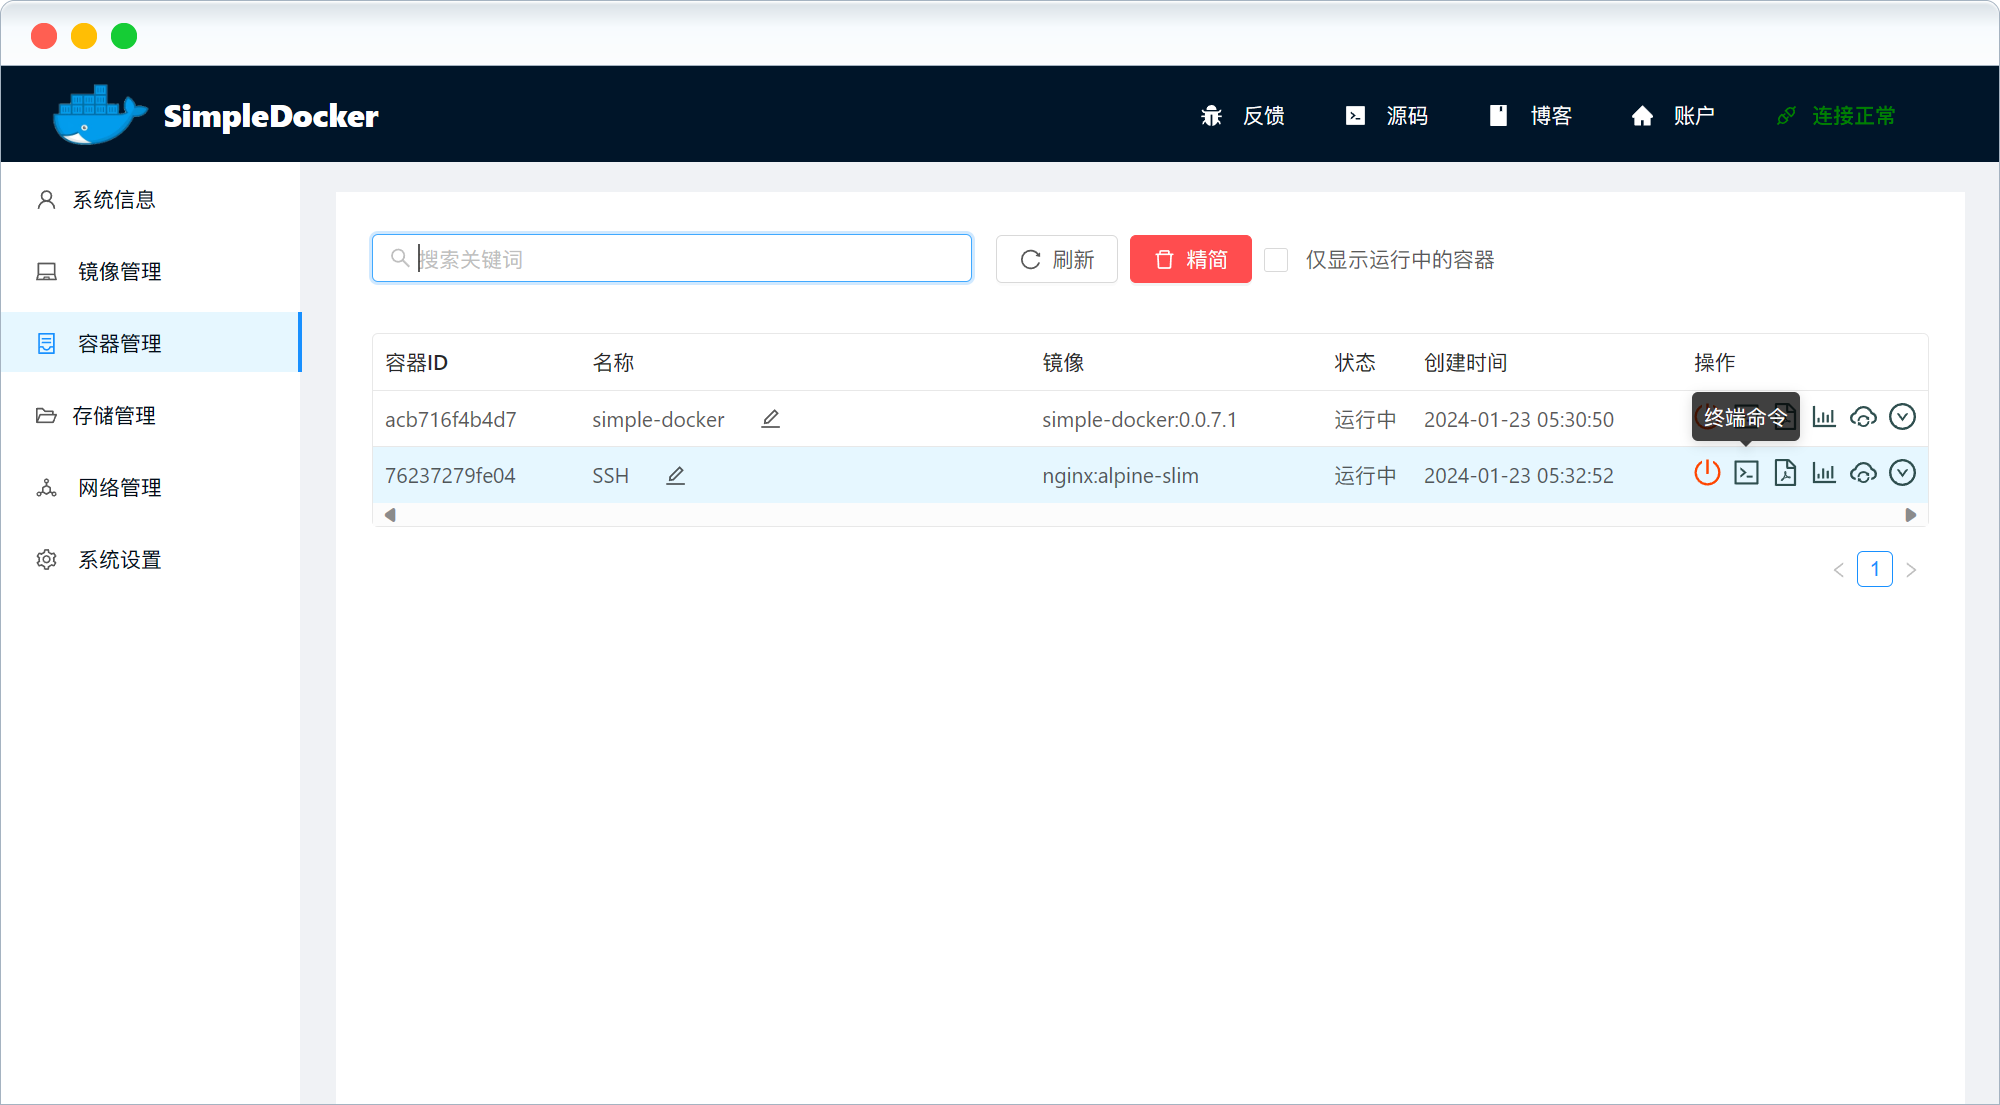
Task: Click the red power icon for SSH container
Action: [x=1707, y=473]
